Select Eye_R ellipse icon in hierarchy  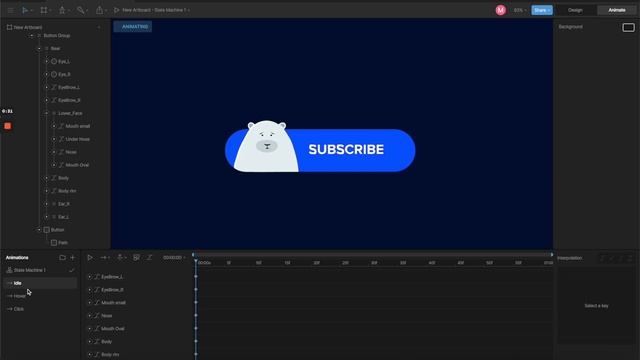54,74
